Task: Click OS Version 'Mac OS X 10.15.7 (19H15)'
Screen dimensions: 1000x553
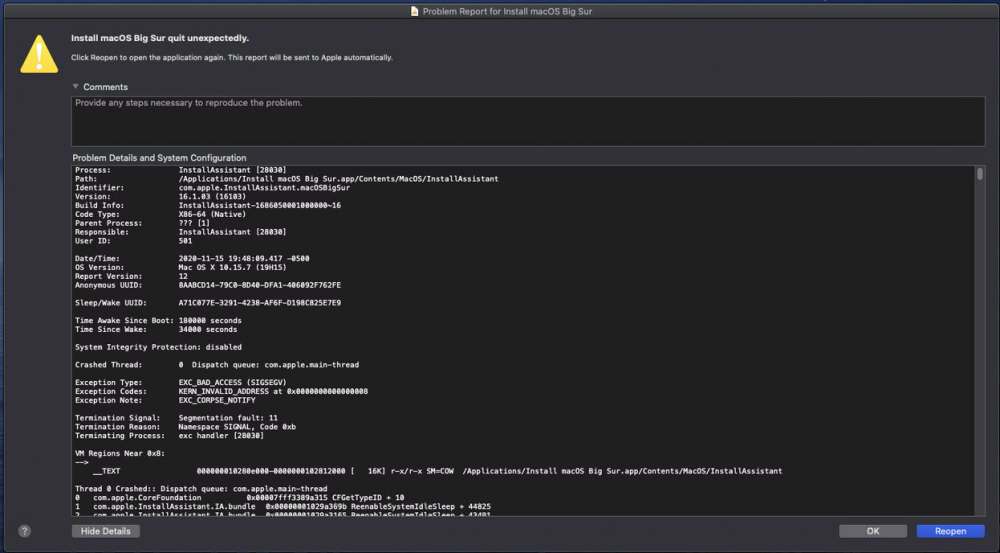Action: (232, 268)
